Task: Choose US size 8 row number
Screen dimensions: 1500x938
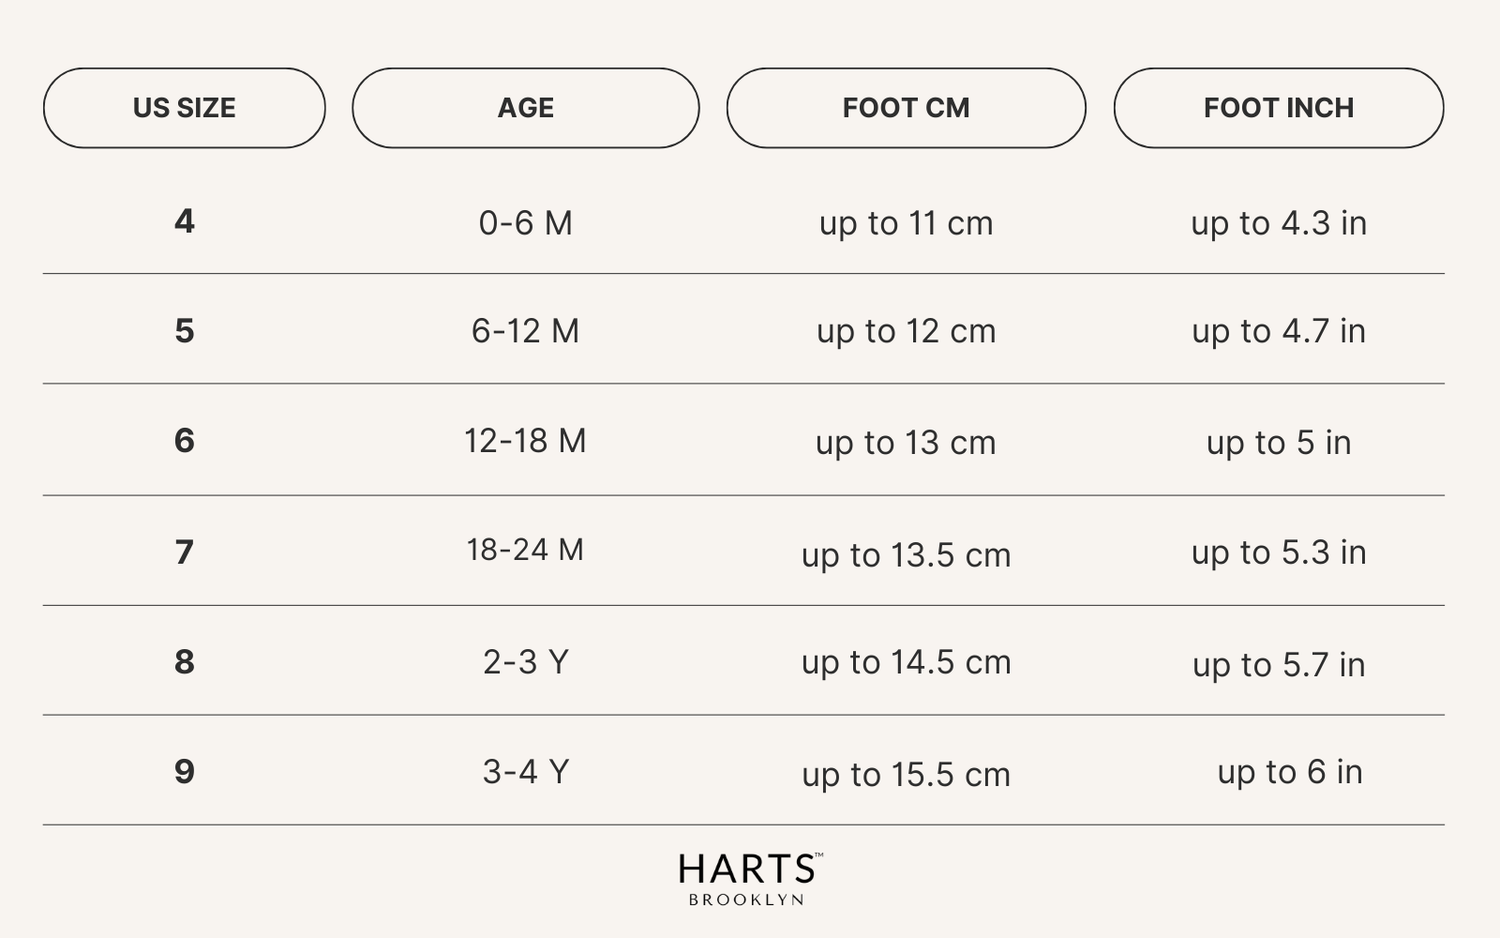Action: [x=184, y=662]
